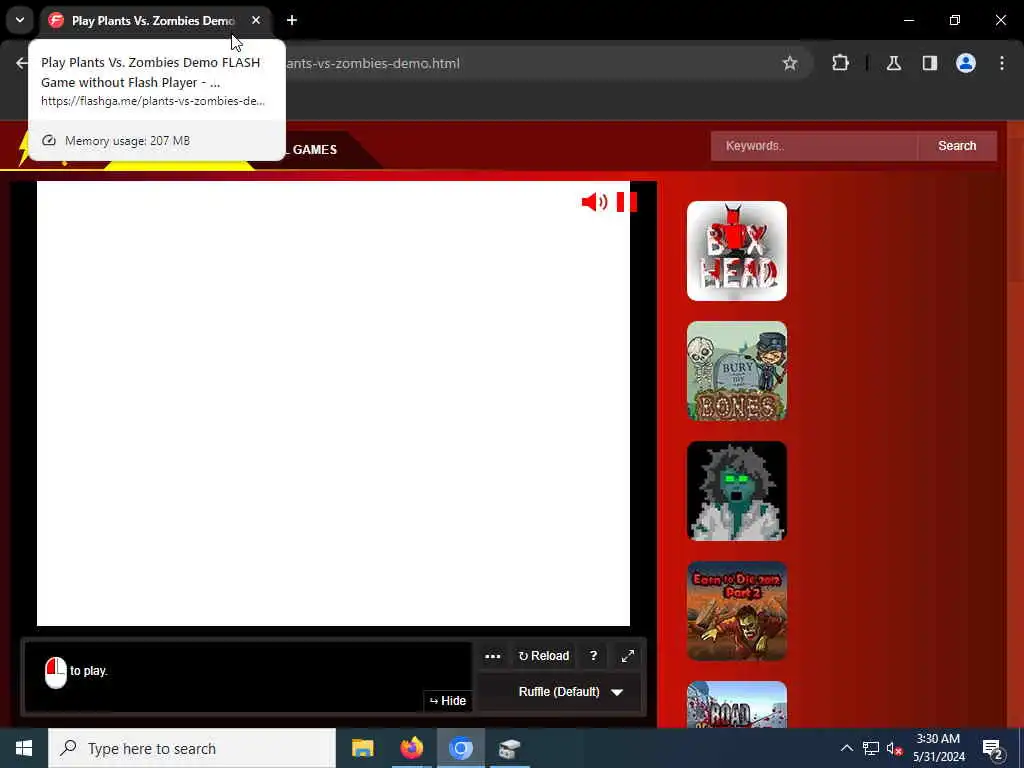
Task: Reload the flash game
Action: 543,656
